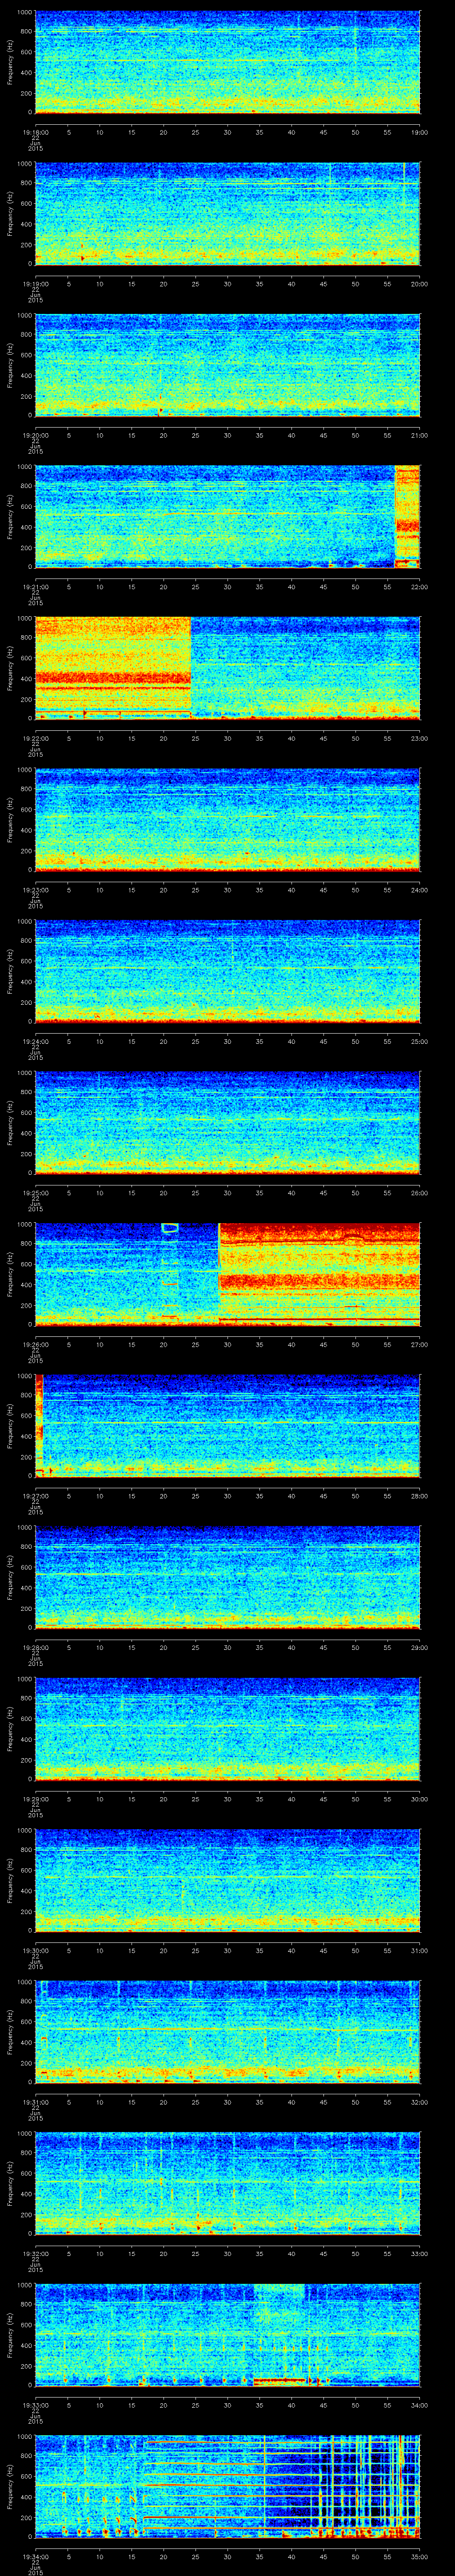455x2576 pixels.
Task: Select the 19:28:00 start time label
Action: (35, 1648)
